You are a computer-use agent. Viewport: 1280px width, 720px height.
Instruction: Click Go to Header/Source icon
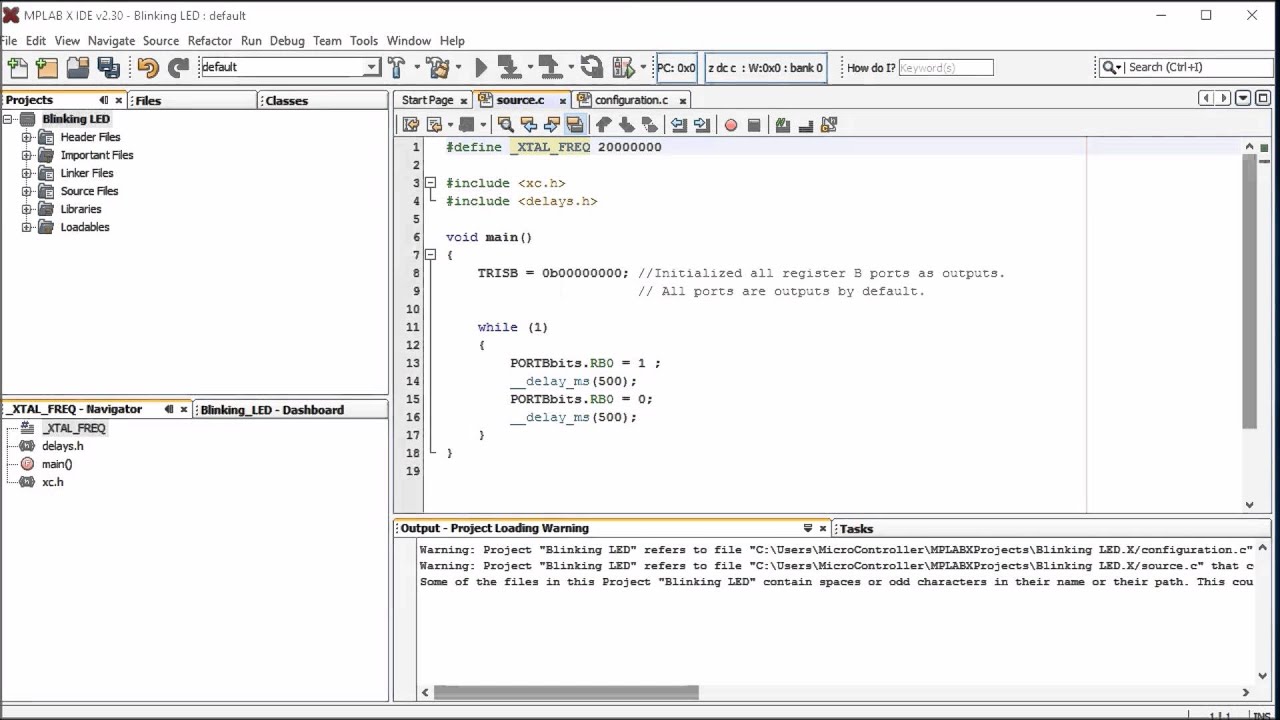tap(828, 125)
